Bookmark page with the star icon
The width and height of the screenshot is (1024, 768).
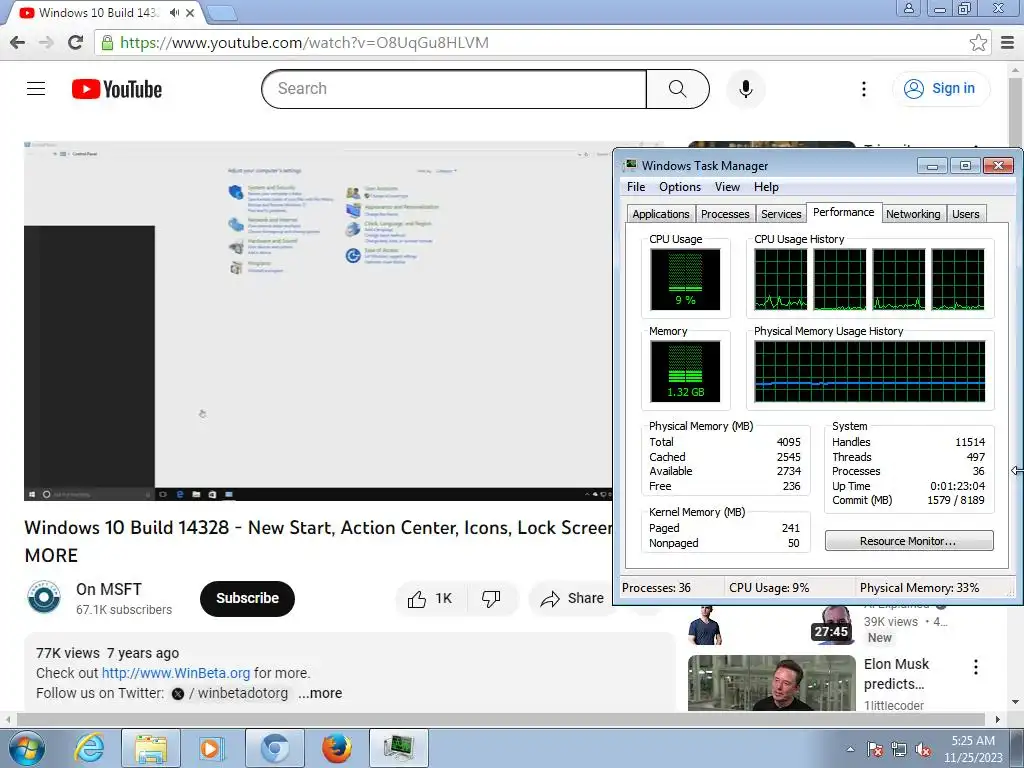[x=978, y=42]
